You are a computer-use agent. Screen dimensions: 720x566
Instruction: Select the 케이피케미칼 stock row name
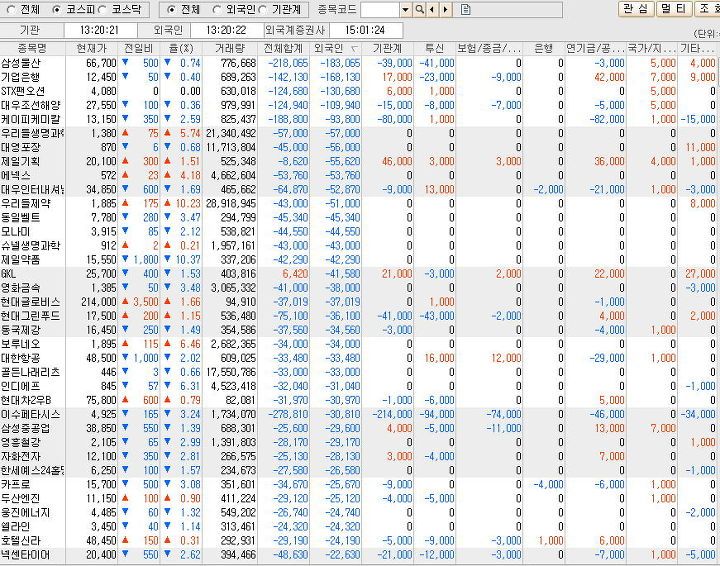30,119
